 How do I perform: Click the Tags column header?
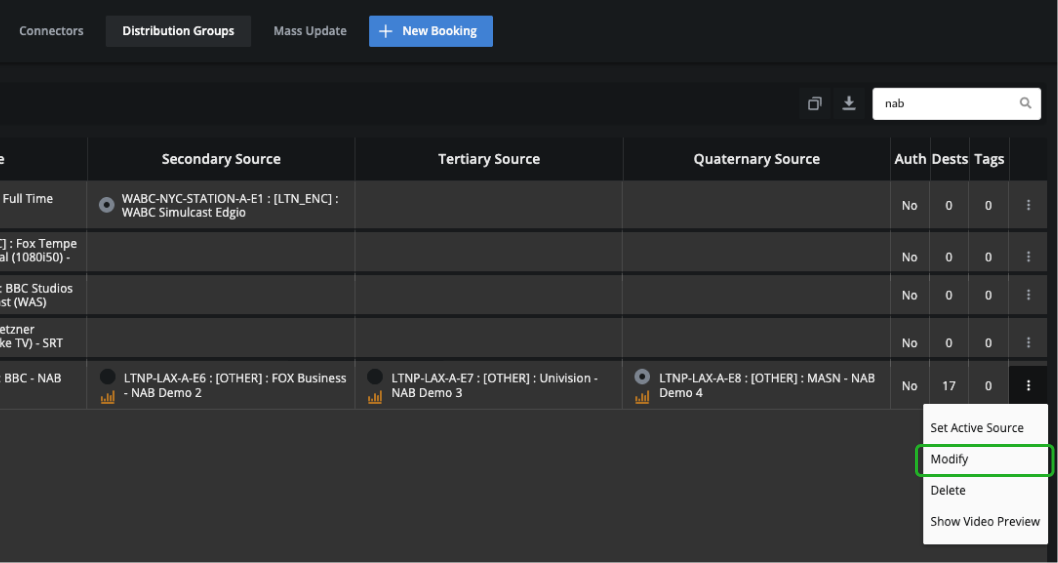(989, 159)
